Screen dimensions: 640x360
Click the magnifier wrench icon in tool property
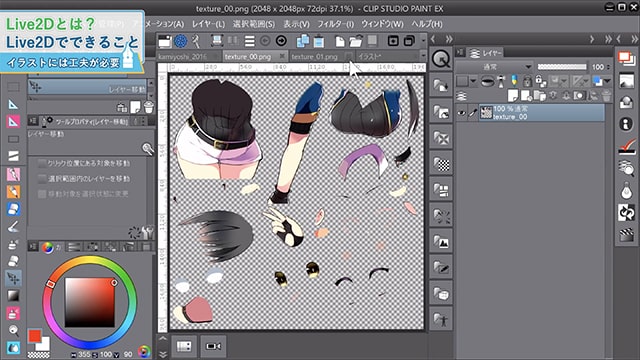(x=148, y=149)
